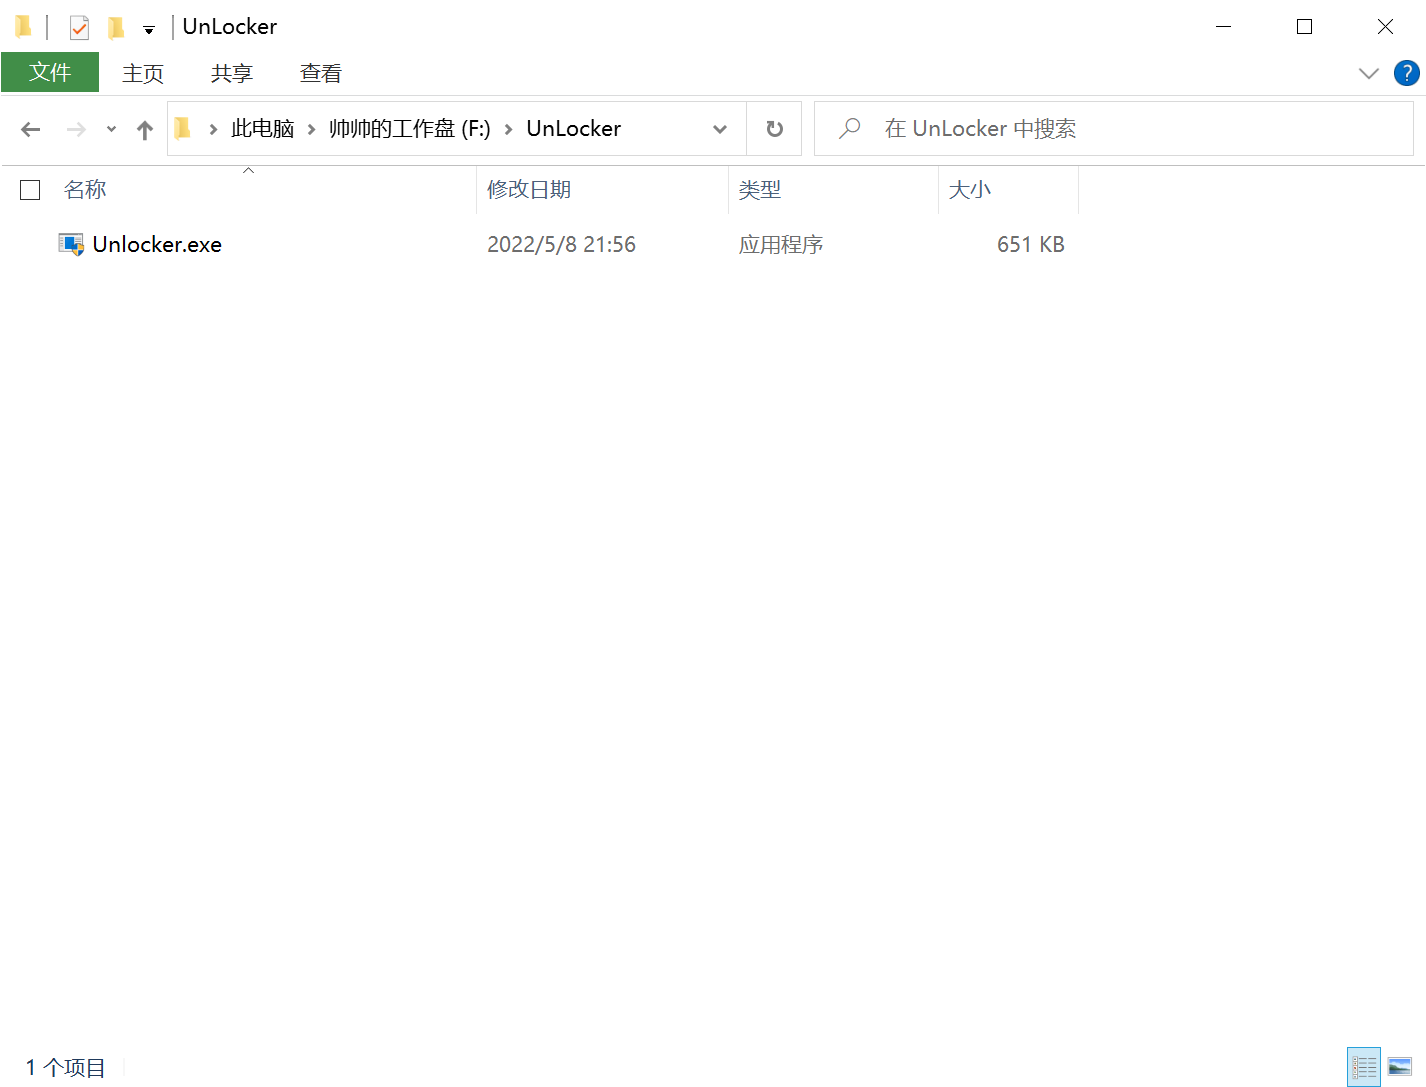Open the recent locations dropdown
The image size is (1426, 1087).
[111, 129]
